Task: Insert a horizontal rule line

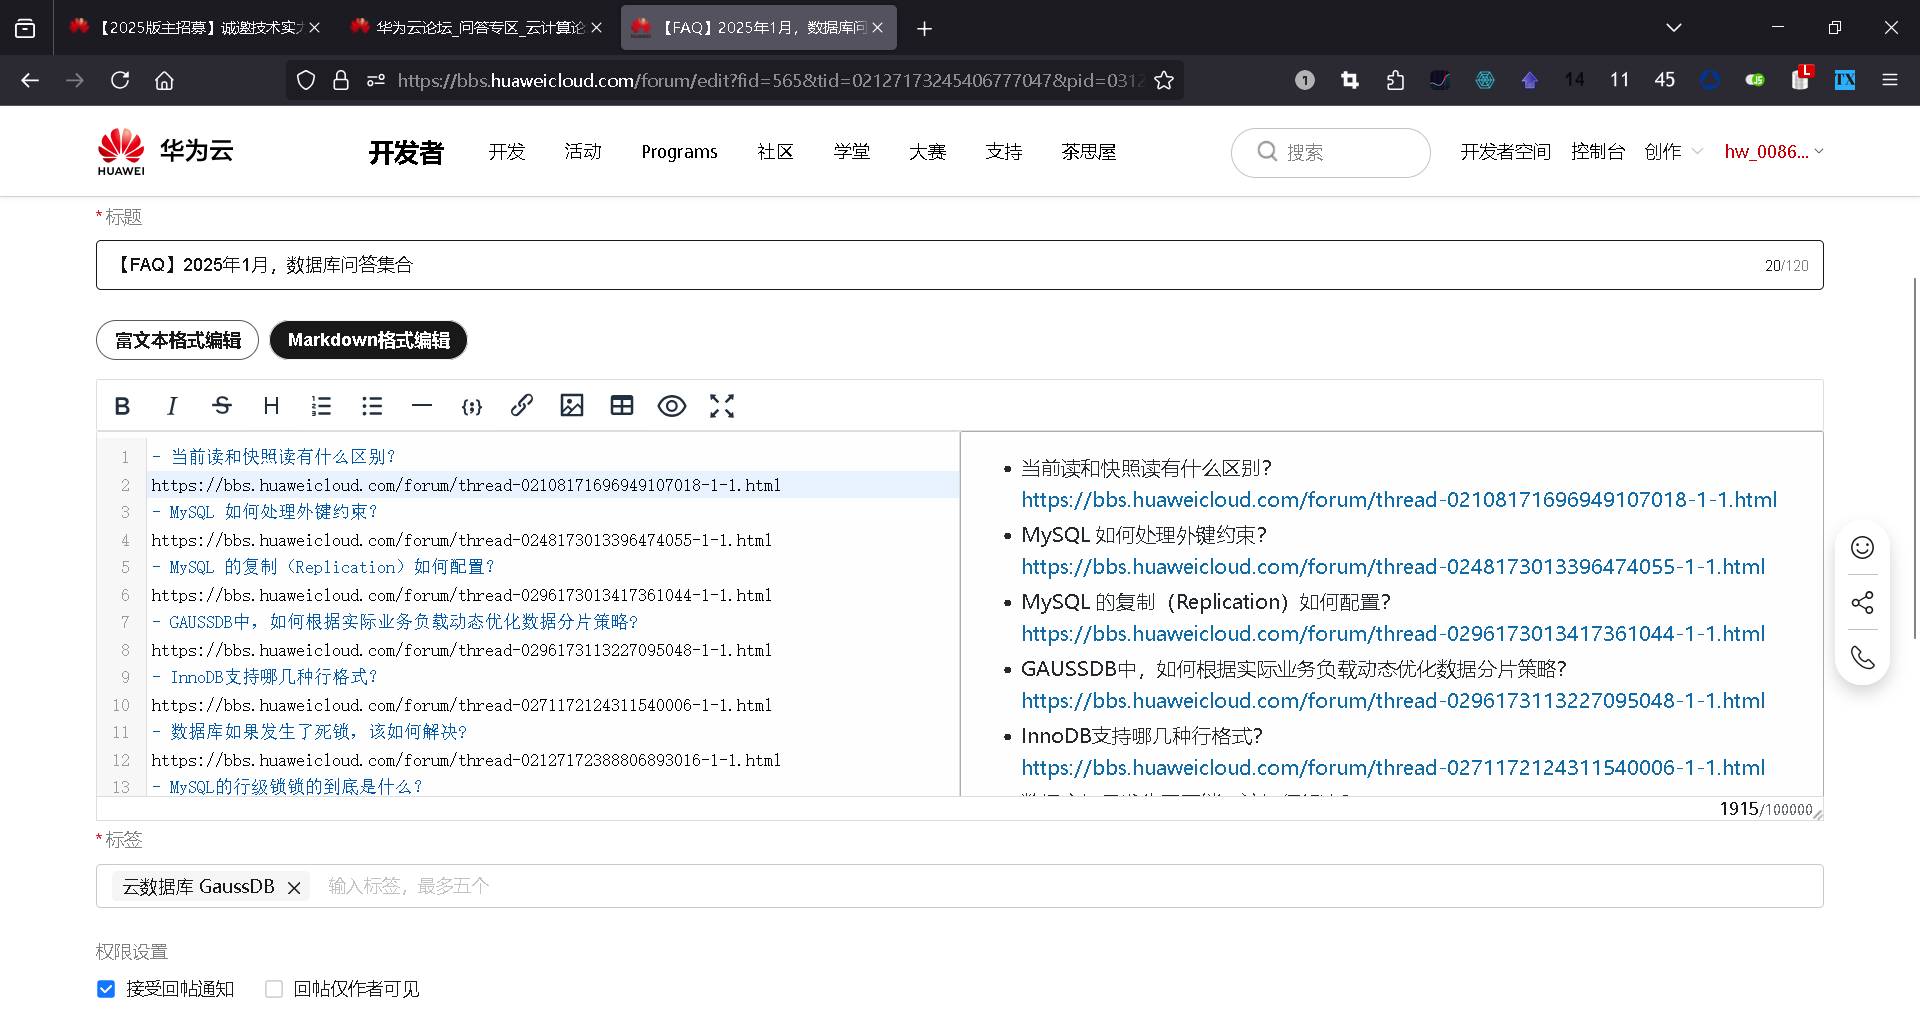Action: [422, 406]
